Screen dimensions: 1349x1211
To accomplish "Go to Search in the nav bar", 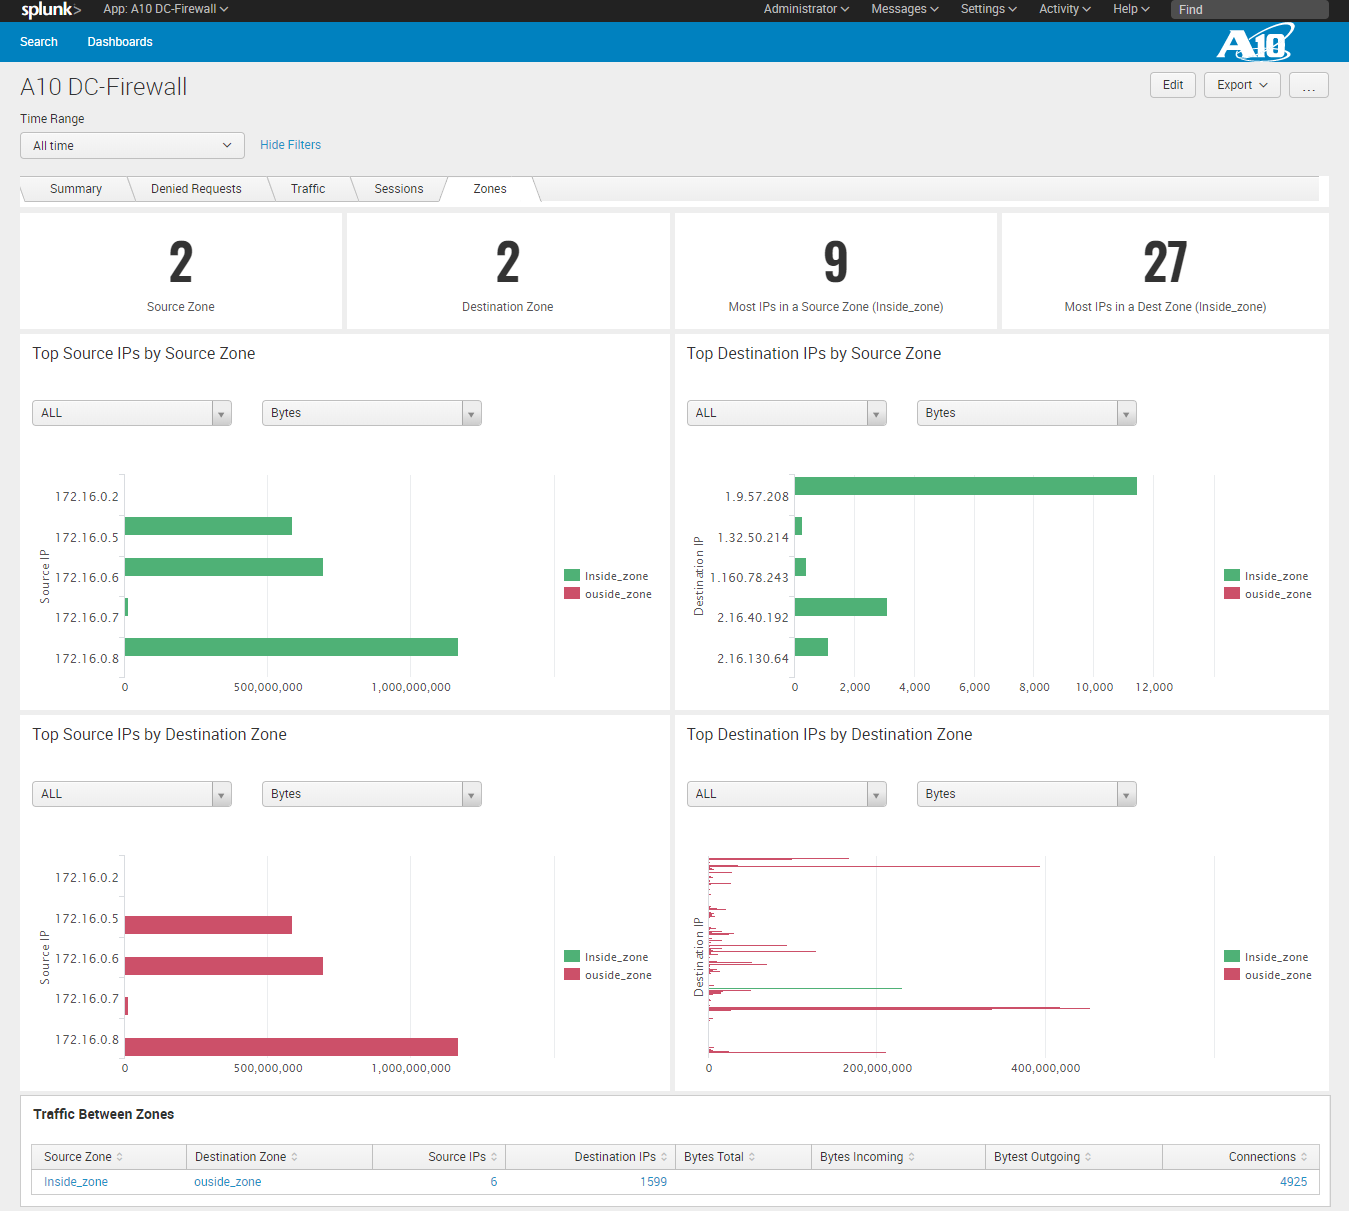I will (39, 42).
